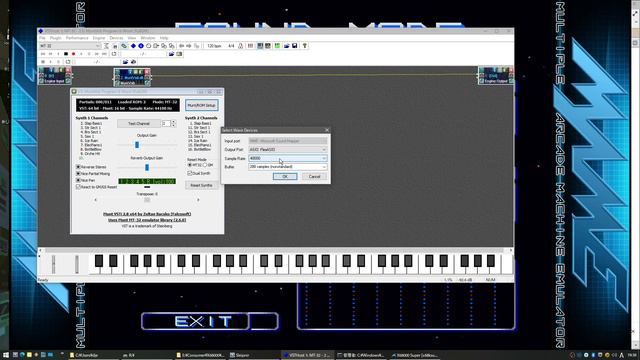Click the green grid toolbar icon
640x360 pixels.
point(277,46)
